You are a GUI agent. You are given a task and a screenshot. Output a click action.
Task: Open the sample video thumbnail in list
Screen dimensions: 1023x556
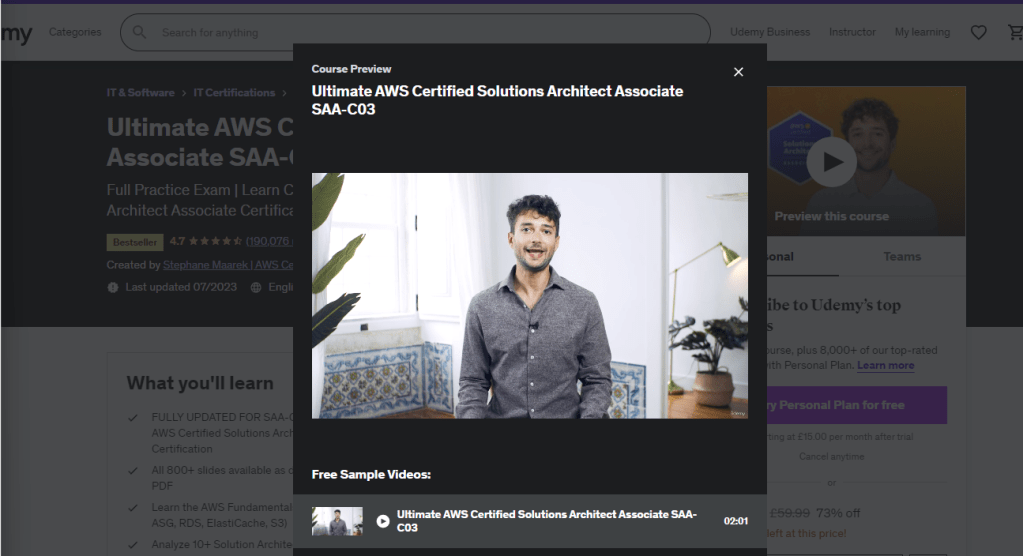[337, 521]
